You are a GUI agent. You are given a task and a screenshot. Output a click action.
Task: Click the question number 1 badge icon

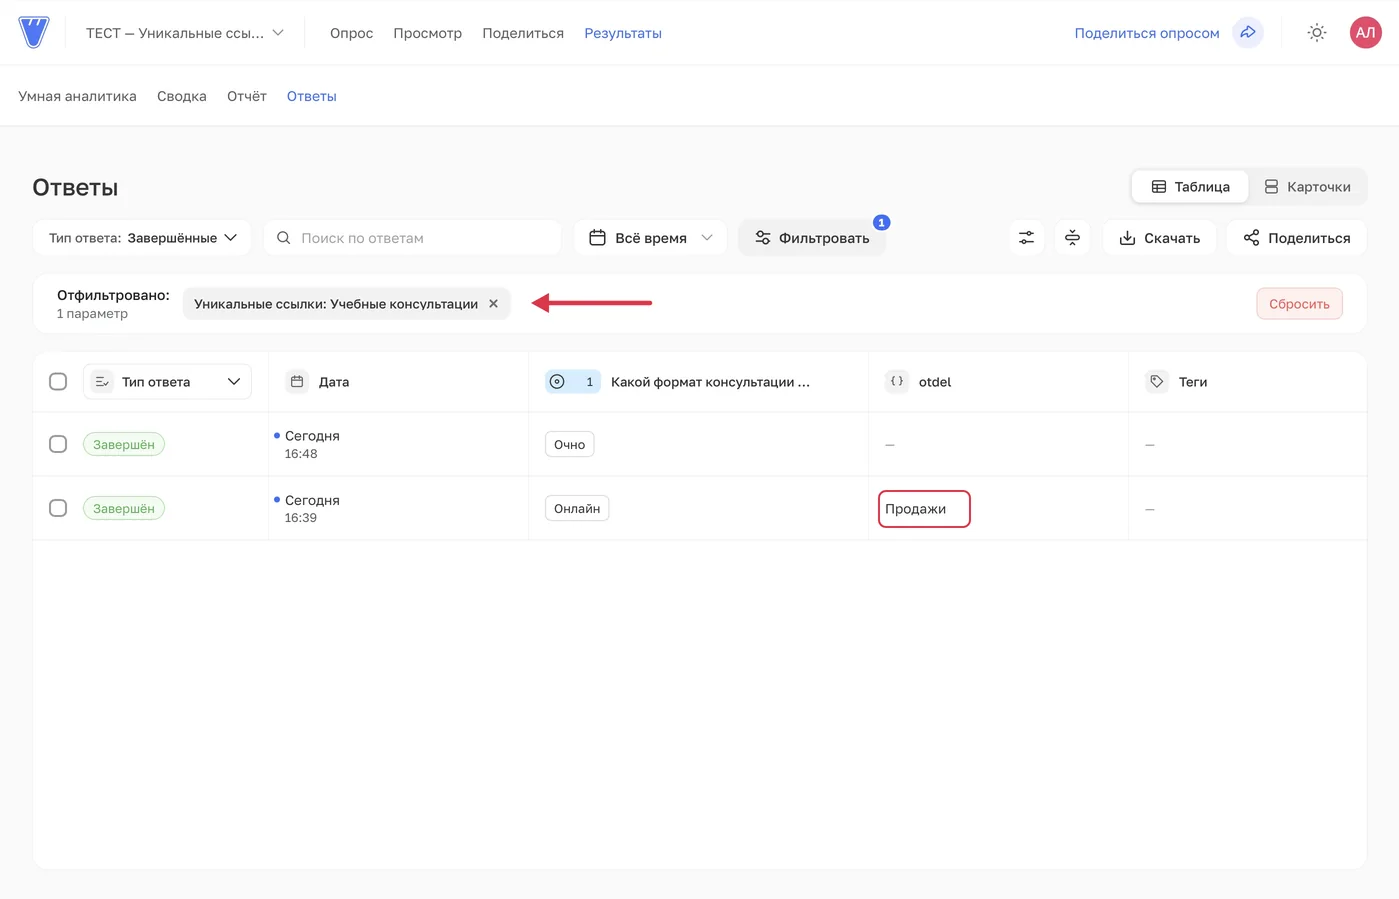click(573, 381)
